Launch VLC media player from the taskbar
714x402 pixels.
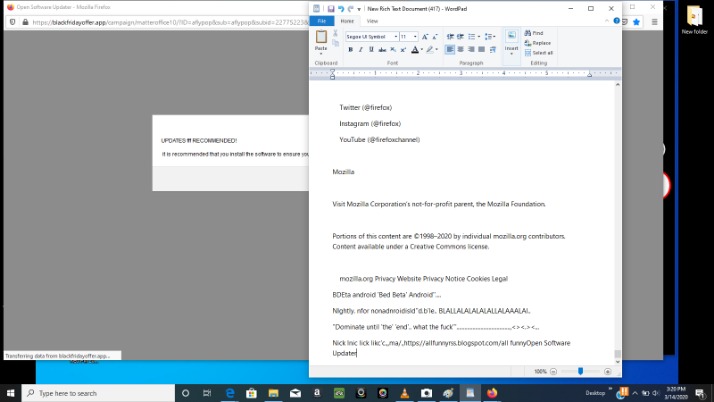(x=404, y=393)
